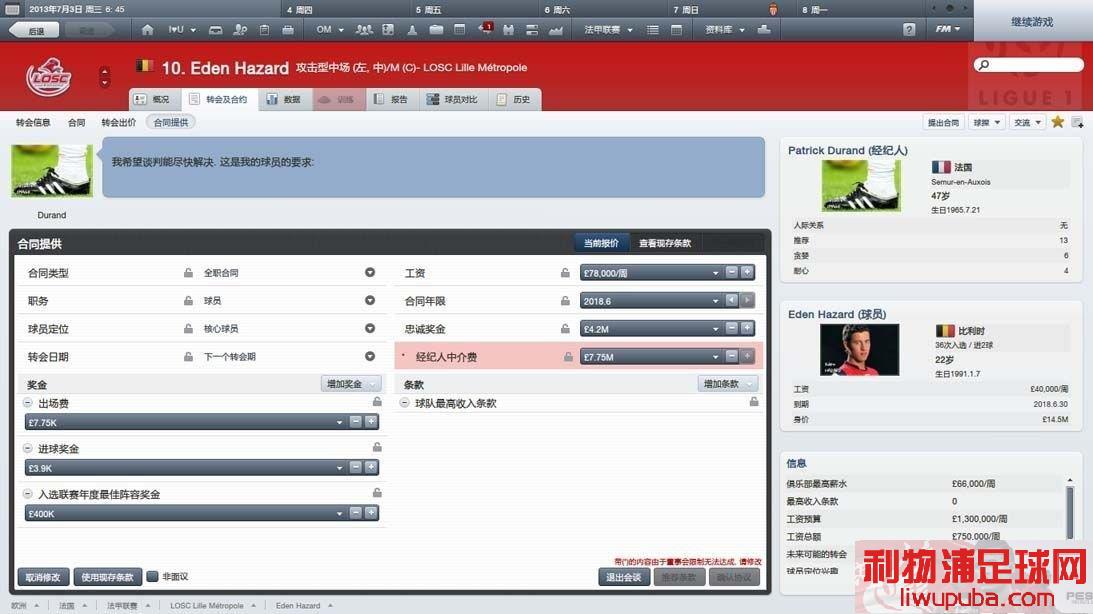Click the 取消修改 button
Viewport: 1093px width, 614px height.
[43, 577]
